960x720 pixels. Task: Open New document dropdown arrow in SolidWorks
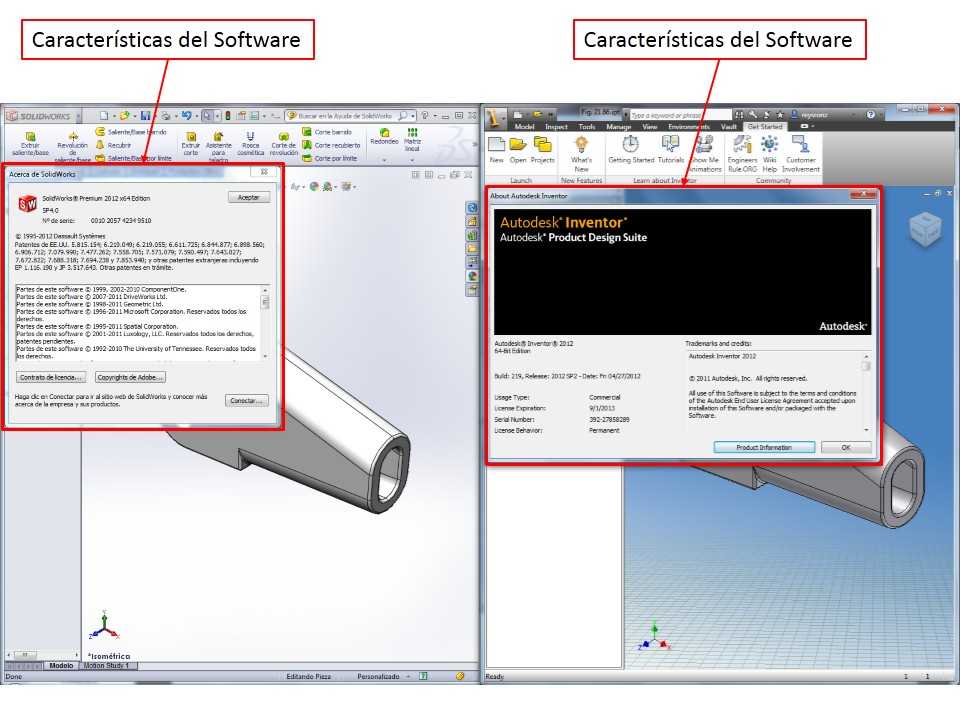pyautogui.click(x=114, y=116)
